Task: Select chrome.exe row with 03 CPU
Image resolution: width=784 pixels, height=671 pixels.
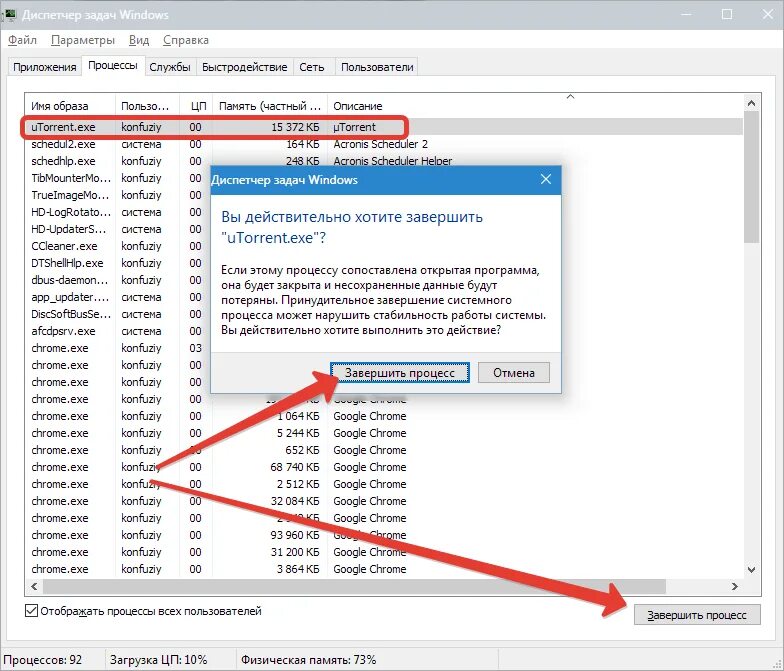Action: point(118,348)
